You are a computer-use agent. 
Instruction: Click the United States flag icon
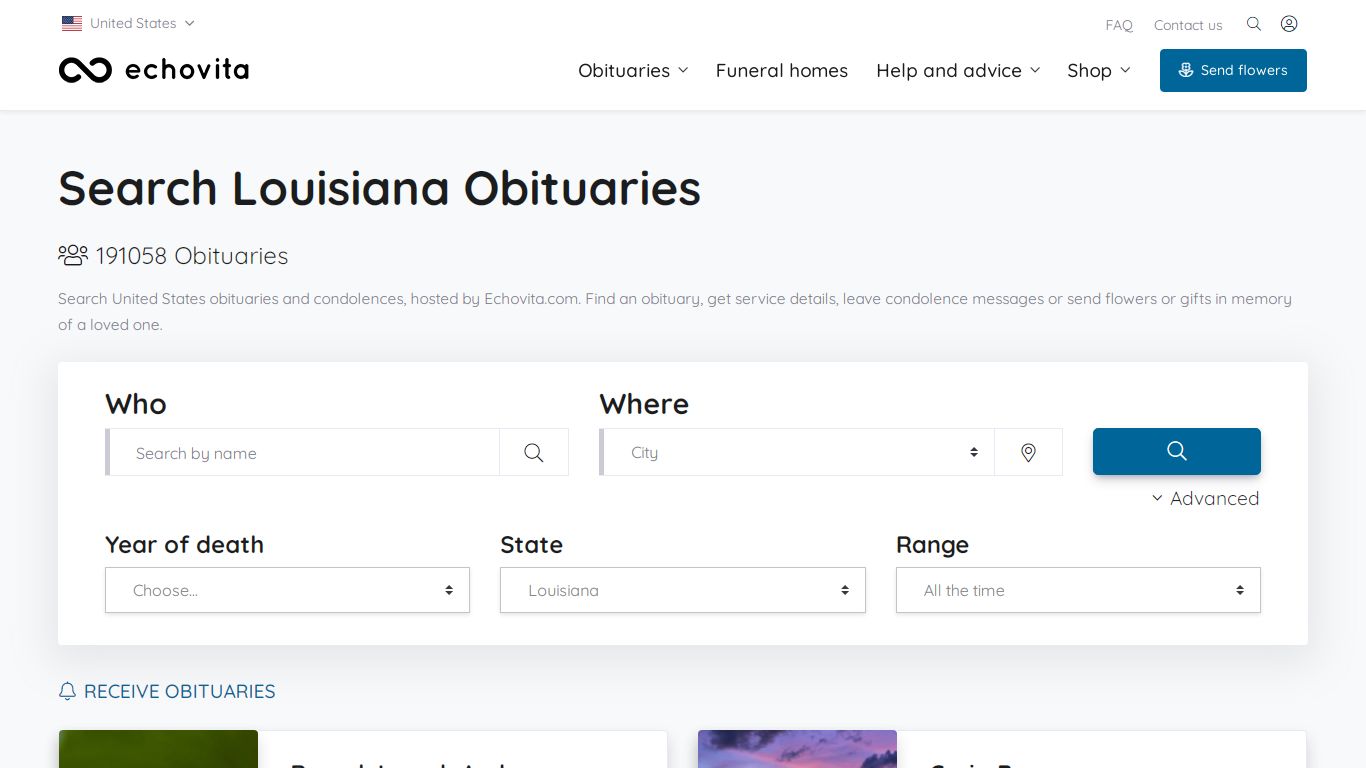tap(72, 23)
